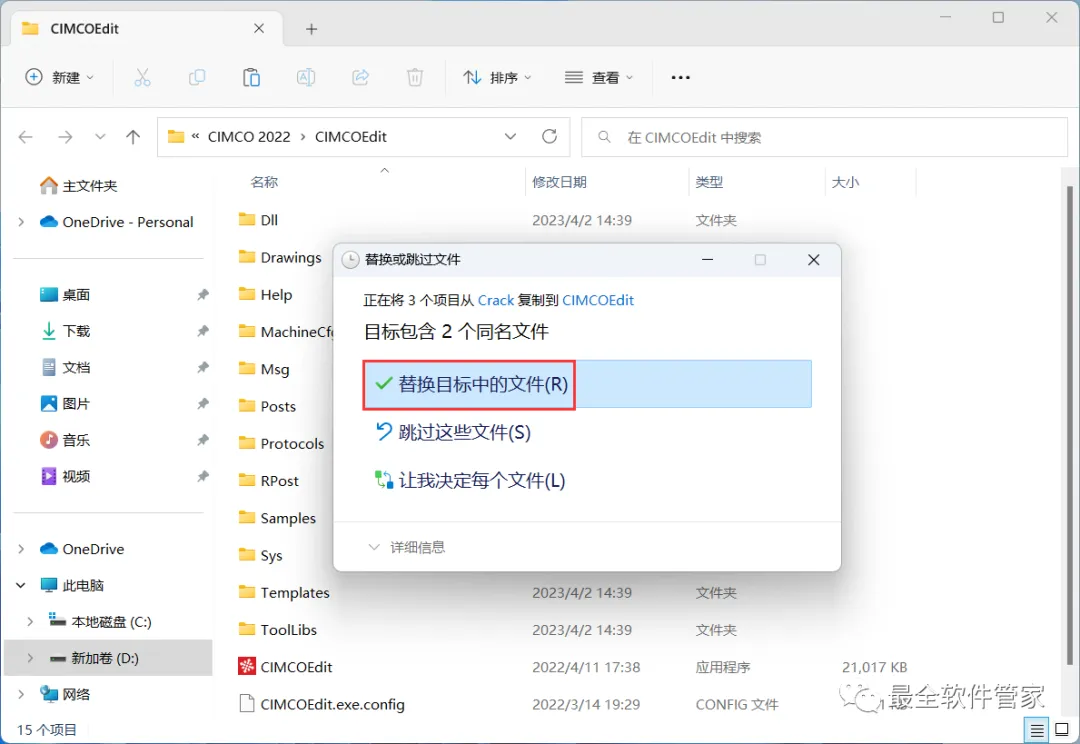Expand the 网络 node
1080x744 pixels.
pos(21,694)
